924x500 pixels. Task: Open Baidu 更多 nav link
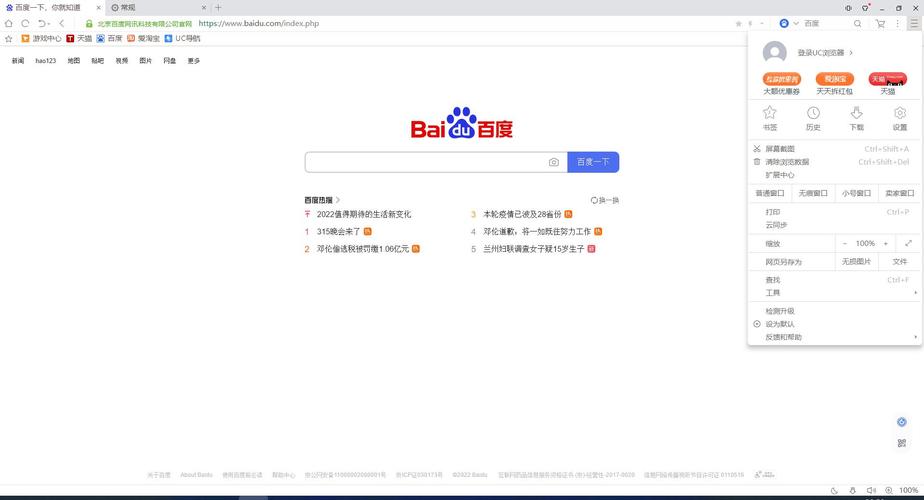pyautogui.click(x=194, y=61)
